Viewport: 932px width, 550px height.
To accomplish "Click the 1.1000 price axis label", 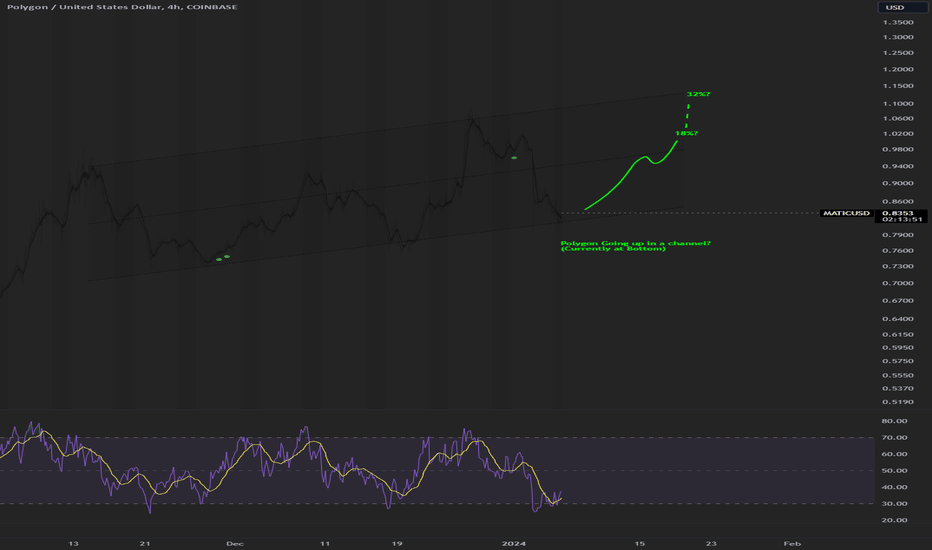I will (x=898, y=103).
